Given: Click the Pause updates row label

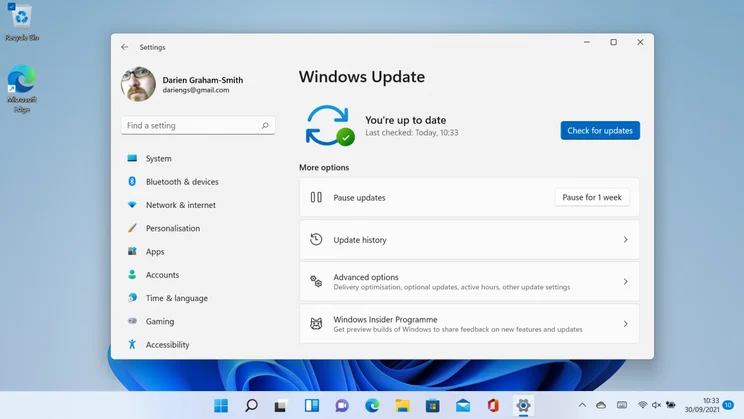Looking at the screenshot, I should point(359,197).
